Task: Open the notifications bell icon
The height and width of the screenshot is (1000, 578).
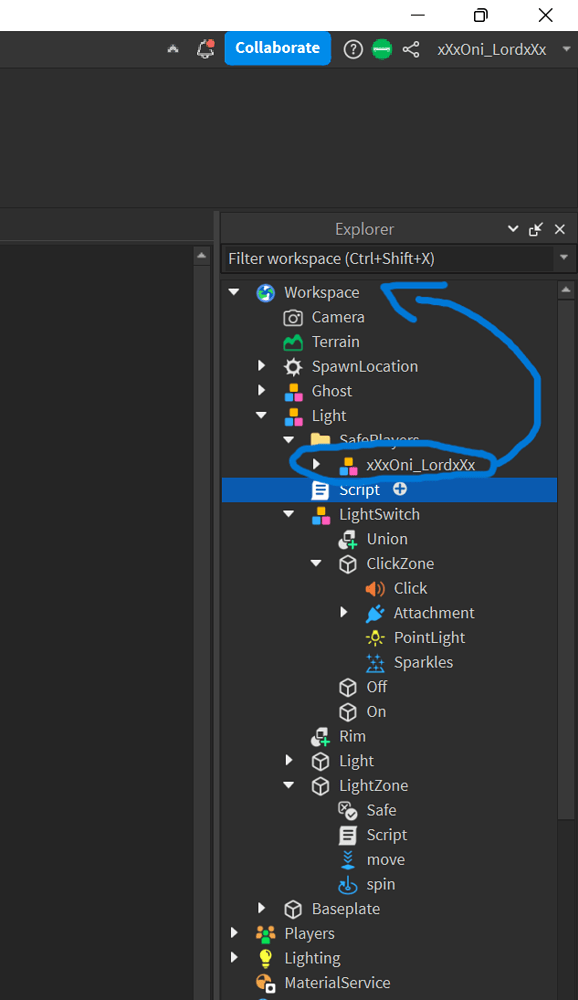Action: tap(205, 48)
